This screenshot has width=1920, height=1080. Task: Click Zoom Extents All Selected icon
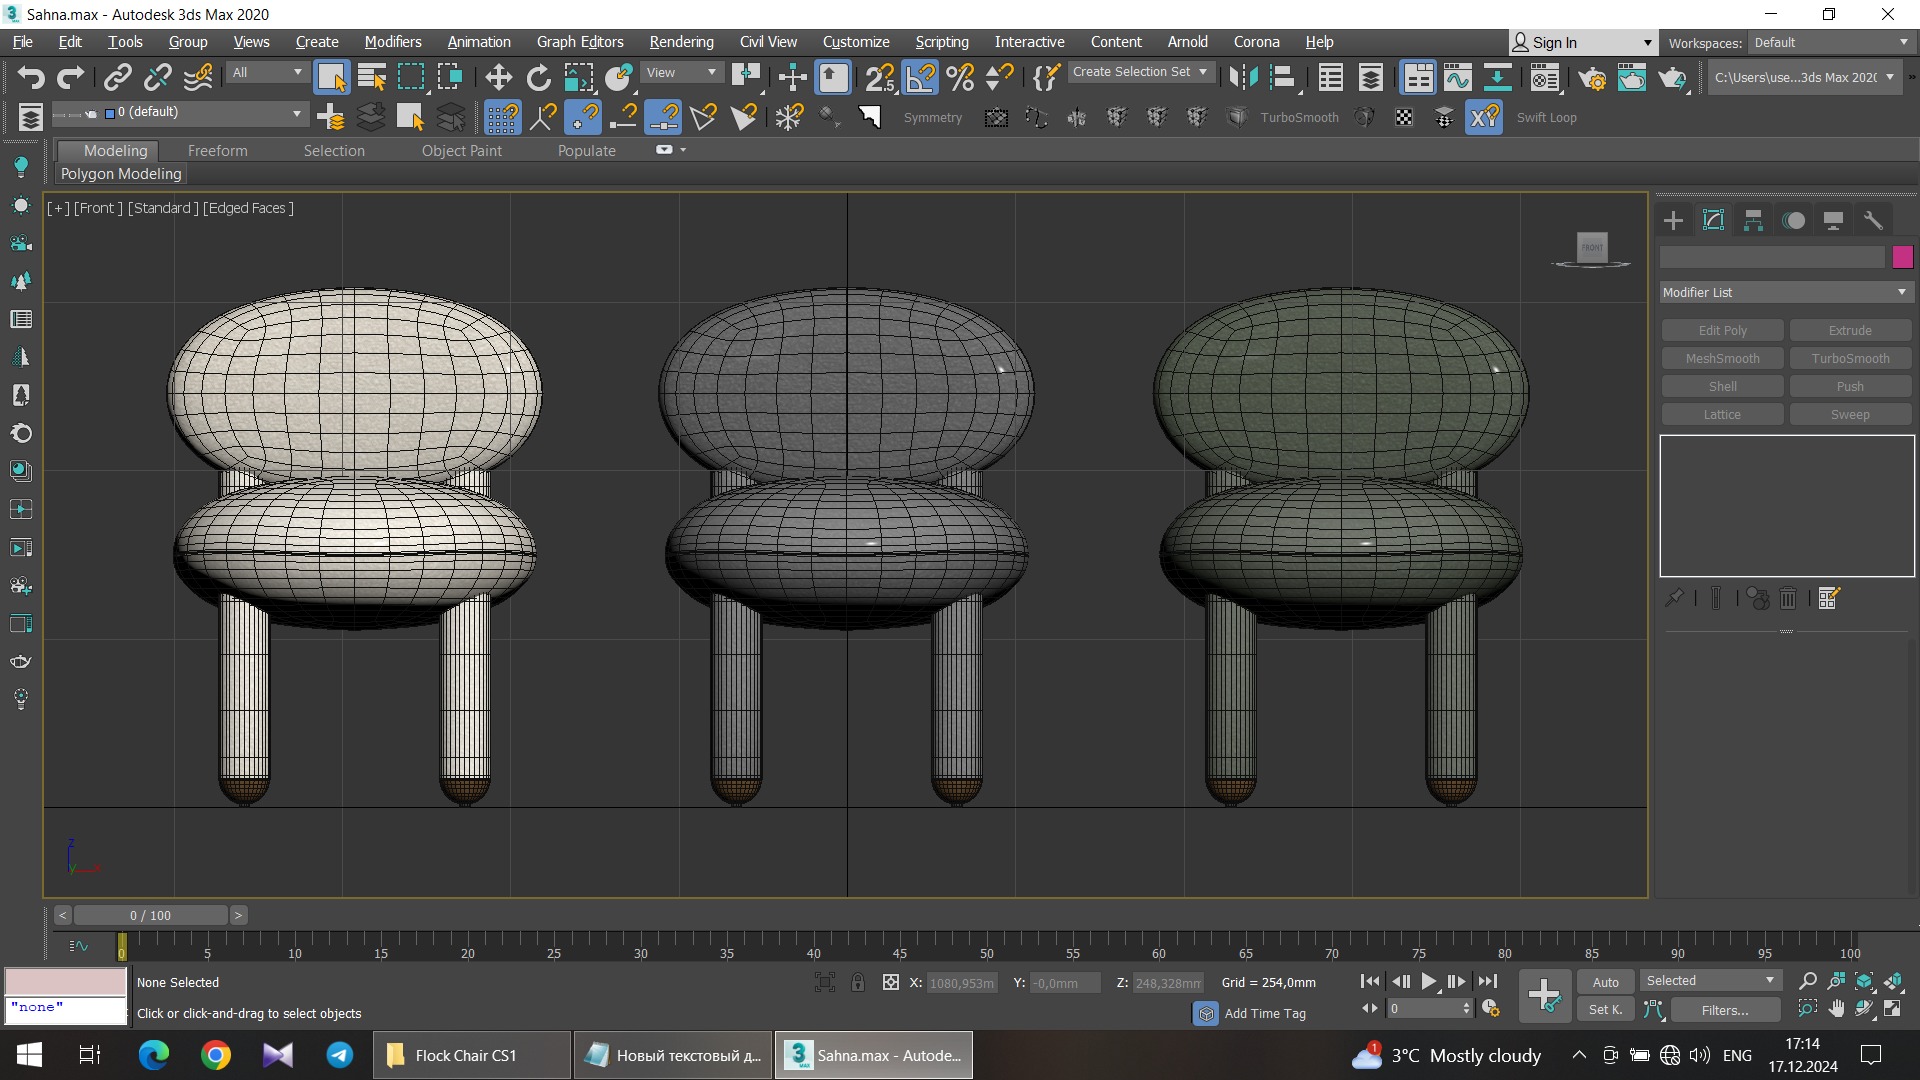click(x=1893, y=981)
